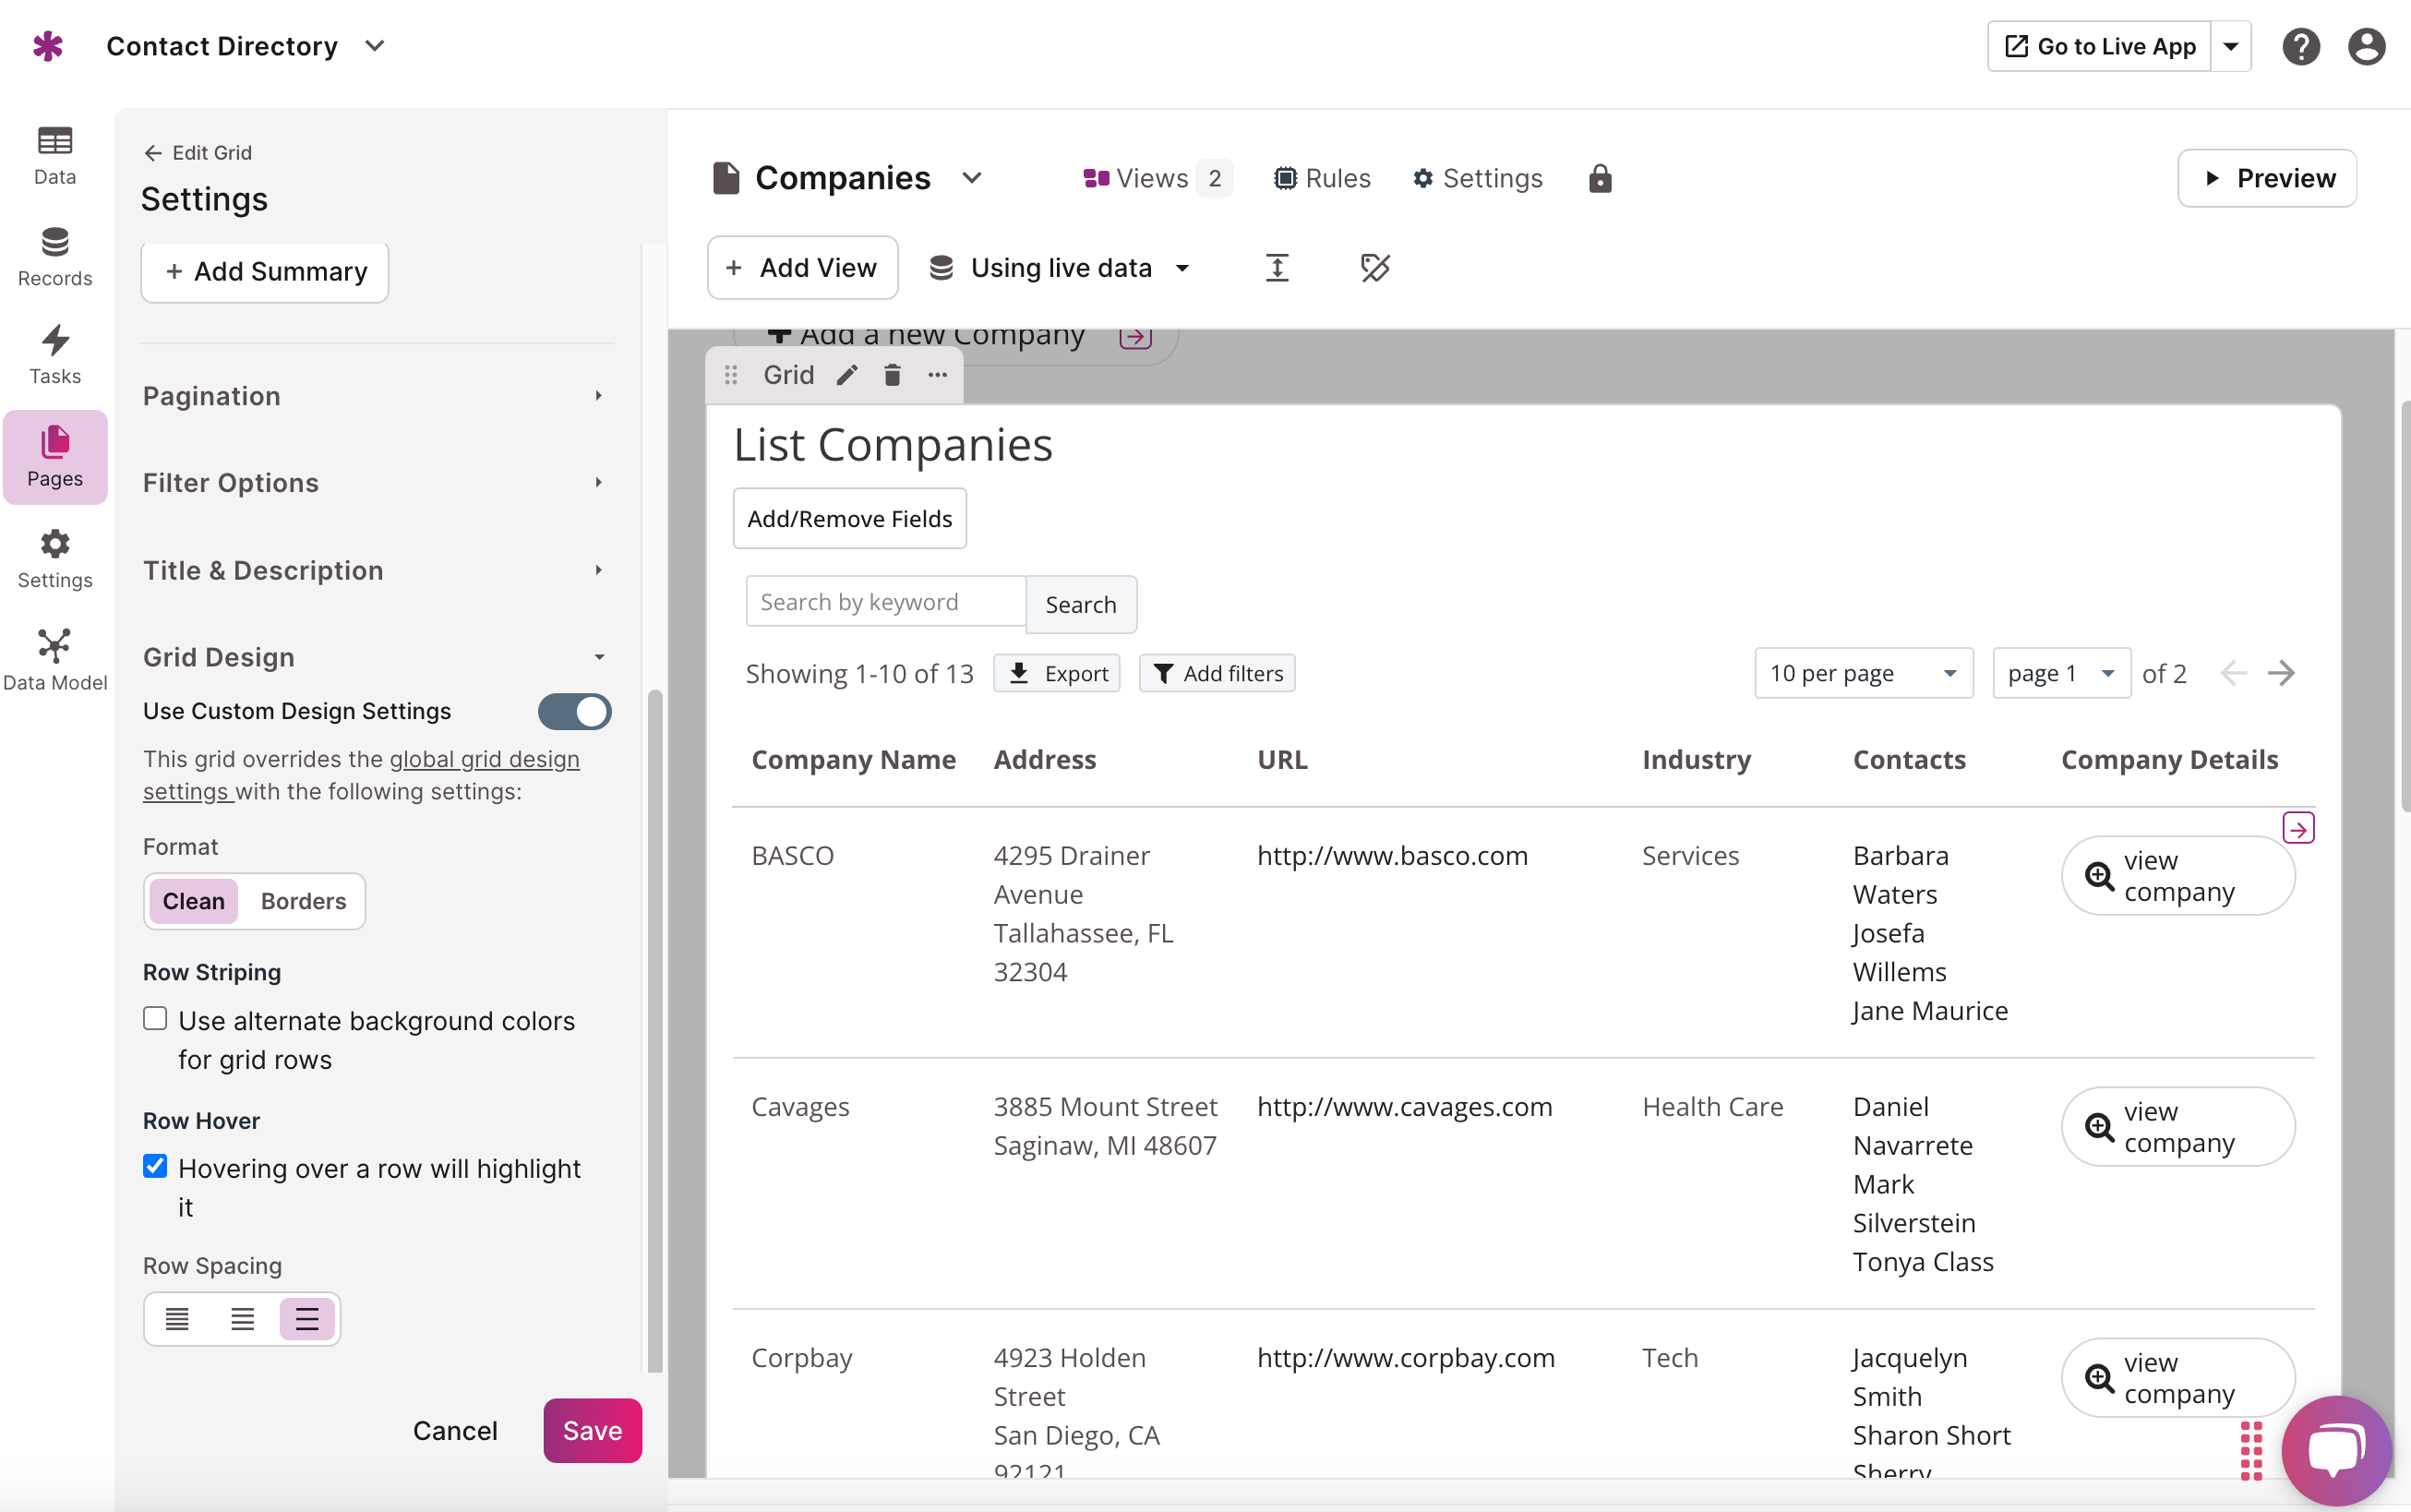
Task: Click Add/Remove Fields button
Action: click(850, 518)
